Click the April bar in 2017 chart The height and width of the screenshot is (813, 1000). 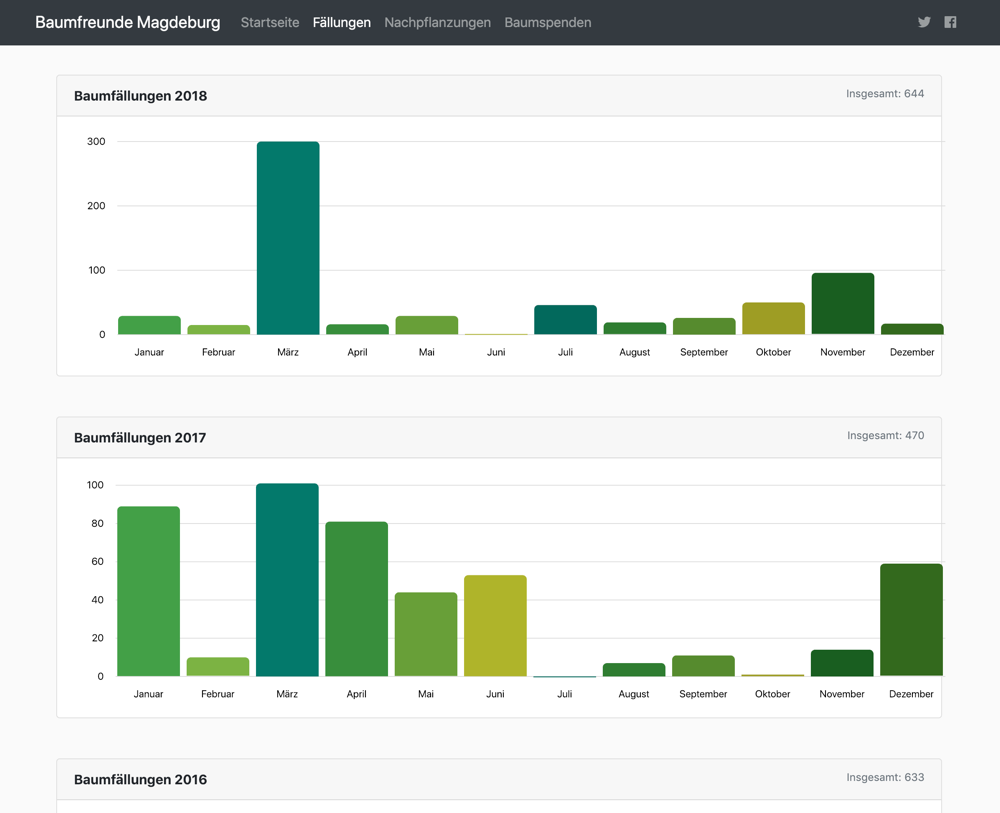(x=356, y=599)
